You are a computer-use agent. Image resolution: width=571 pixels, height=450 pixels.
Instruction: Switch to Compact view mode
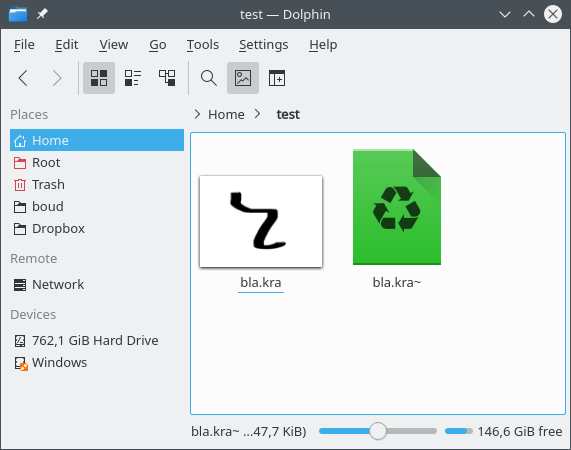click(x=133, y=78)
